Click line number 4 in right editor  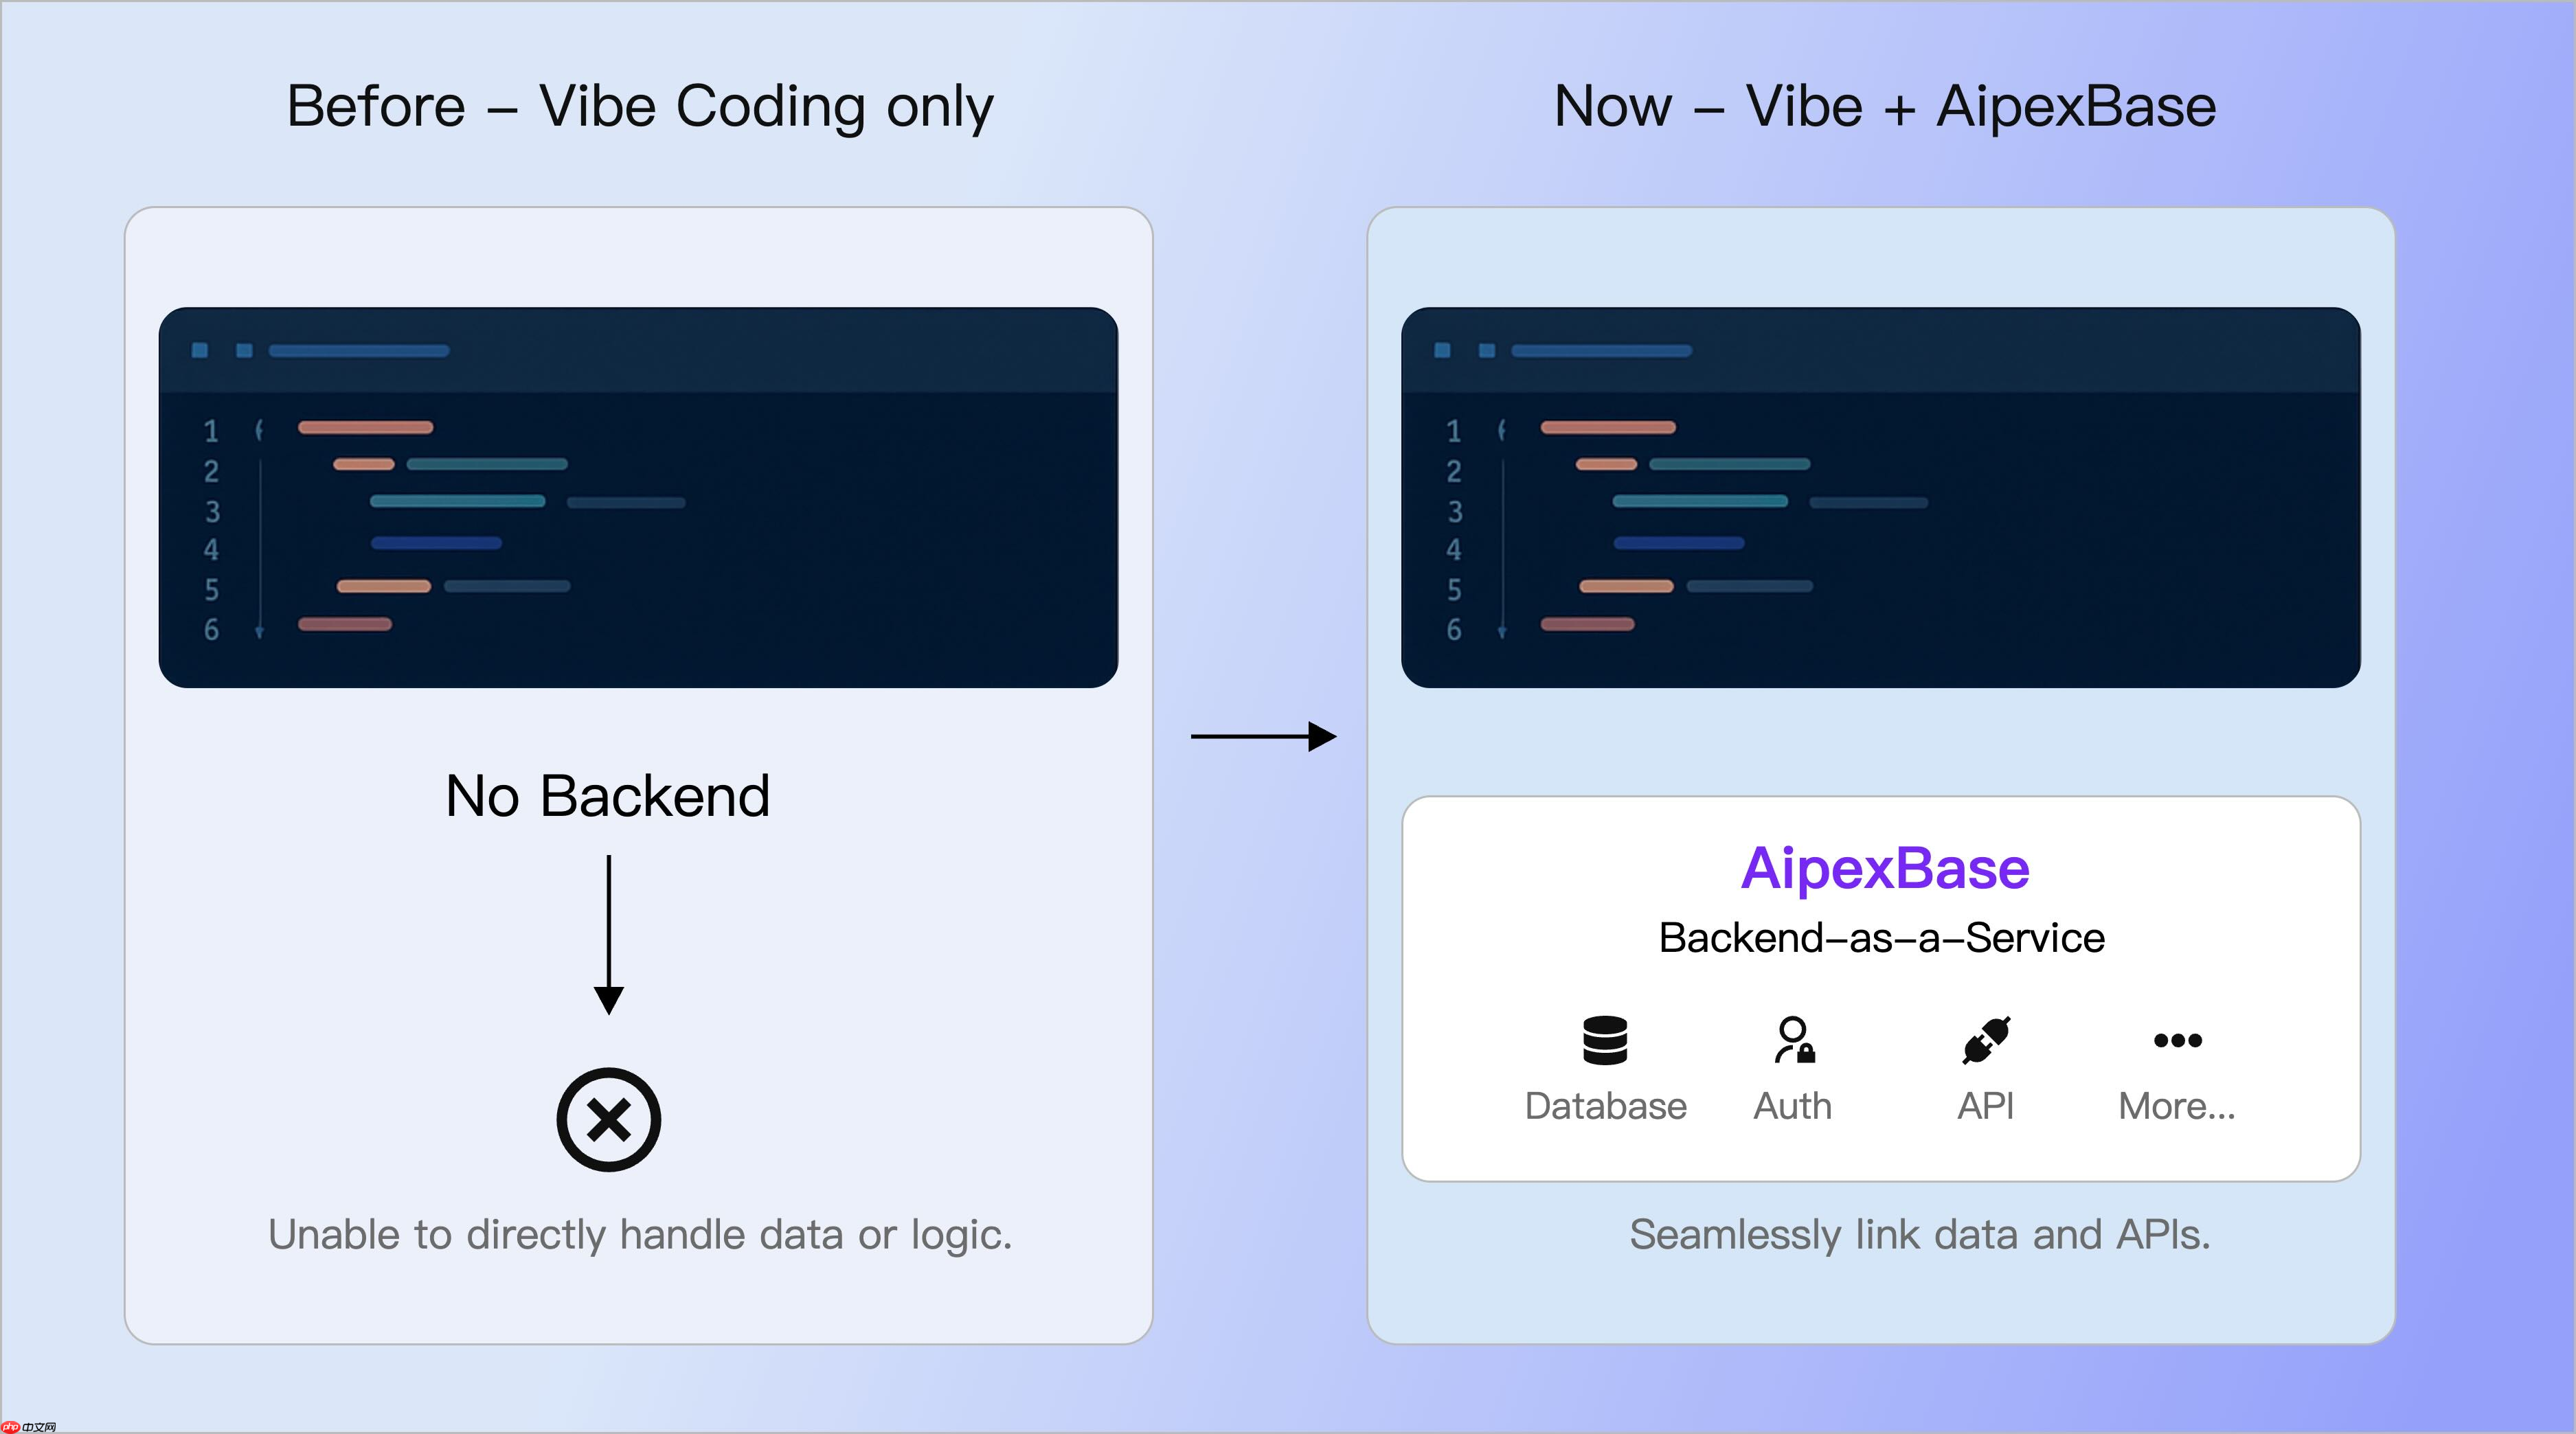pos(1453,548)
